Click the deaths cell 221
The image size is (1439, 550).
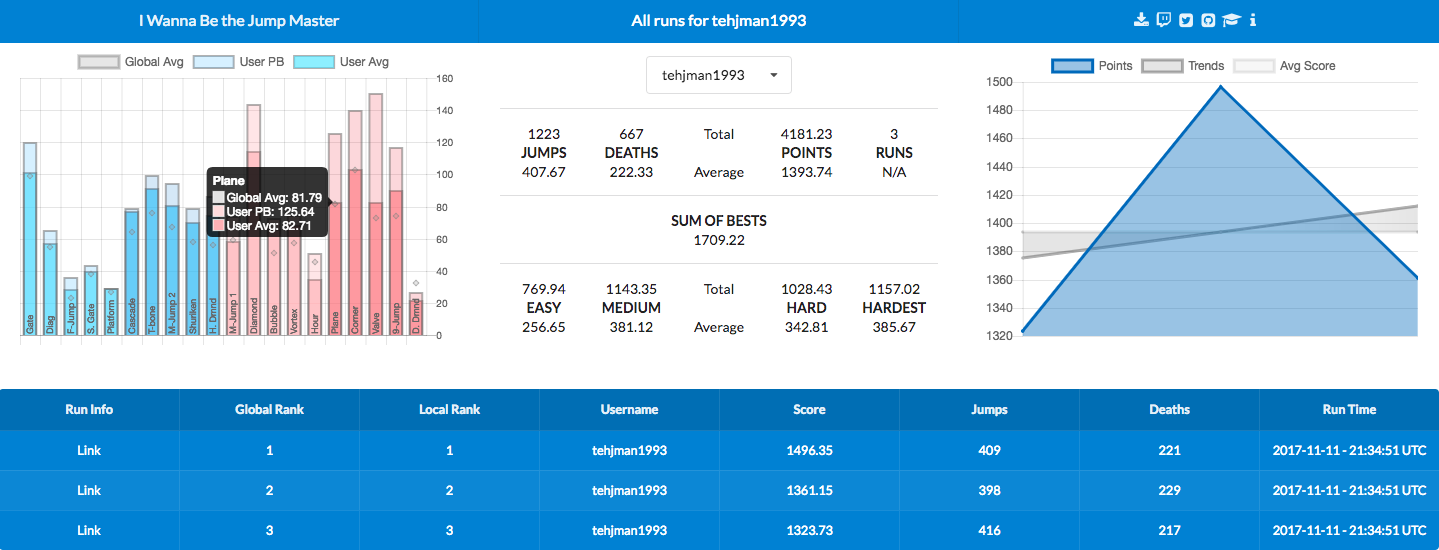pyautogui.click(x=1169, y=450)
